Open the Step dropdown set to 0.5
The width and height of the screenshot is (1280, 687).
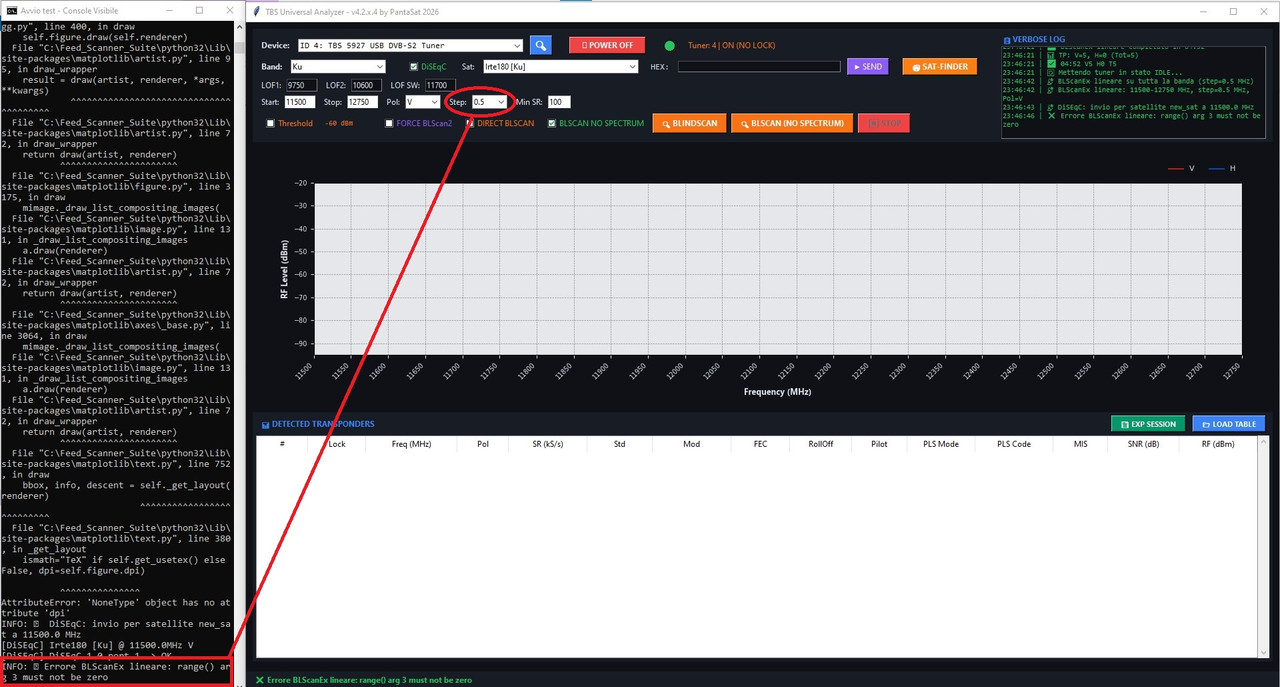point(488,102)
